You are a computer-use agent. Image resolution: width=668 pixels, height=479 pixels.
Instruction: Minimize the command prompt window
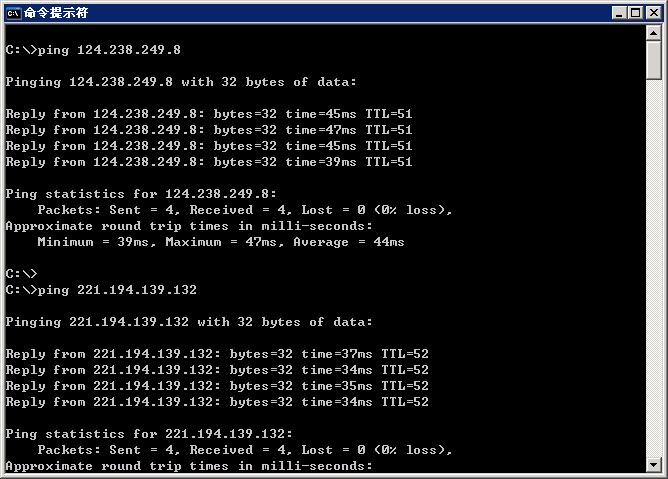coord(619,13)
